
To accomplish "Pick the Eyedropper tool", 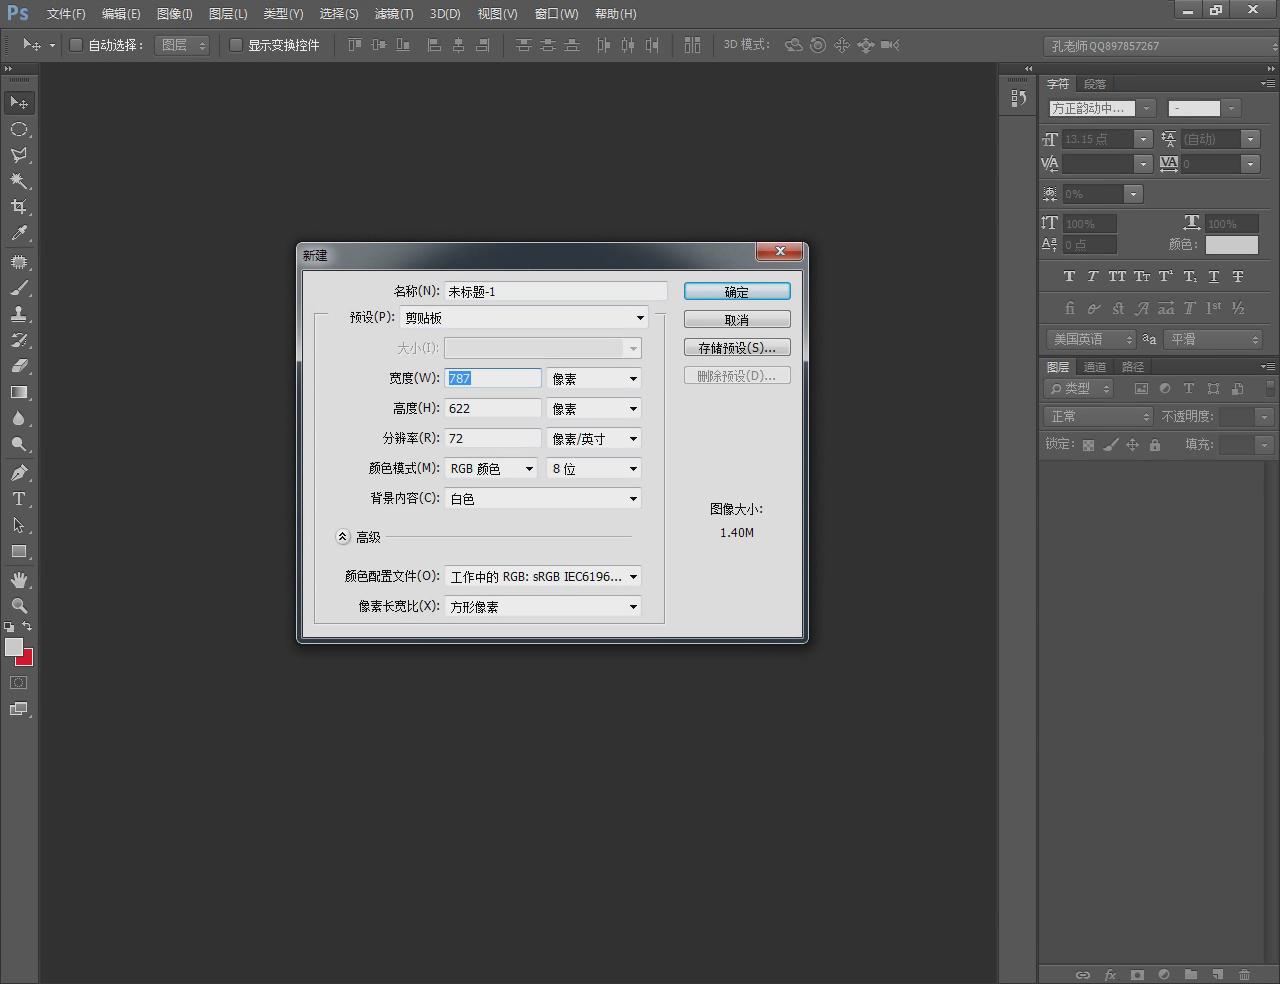I will (x=19, y=233).
